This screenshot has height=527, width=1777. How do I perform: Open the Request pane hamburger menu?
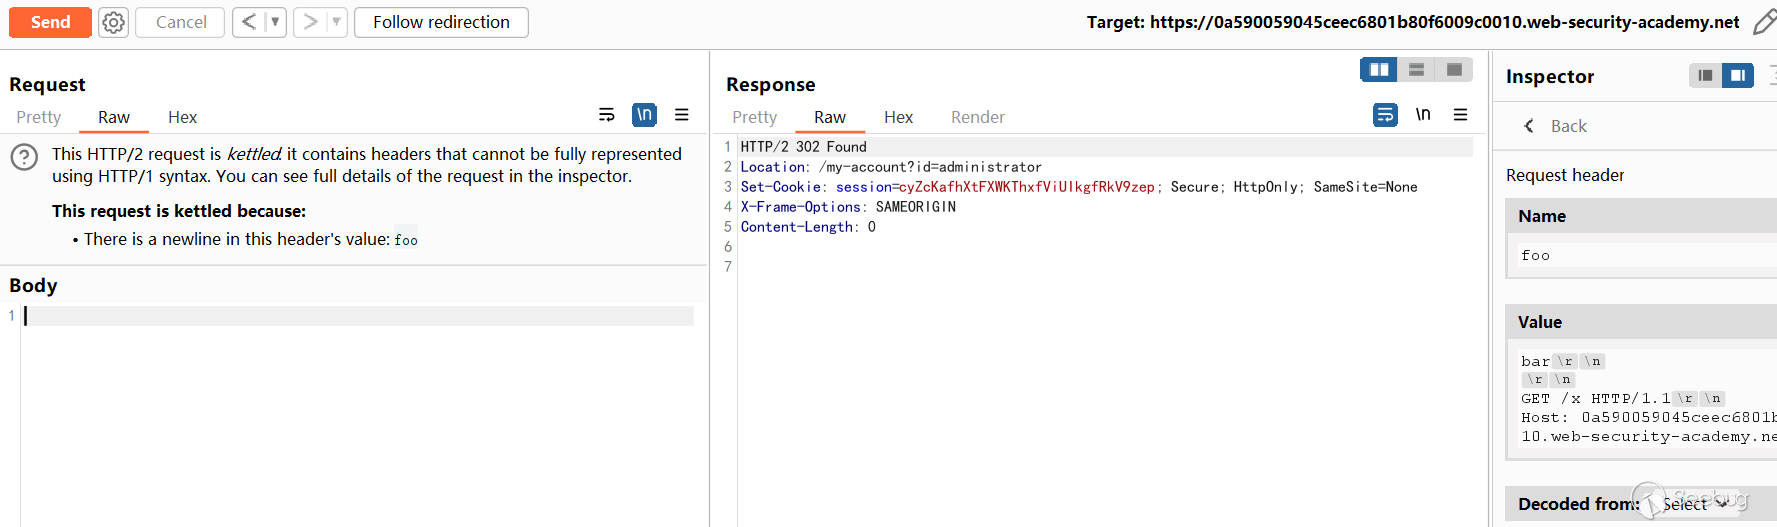(x=682, y=115)
